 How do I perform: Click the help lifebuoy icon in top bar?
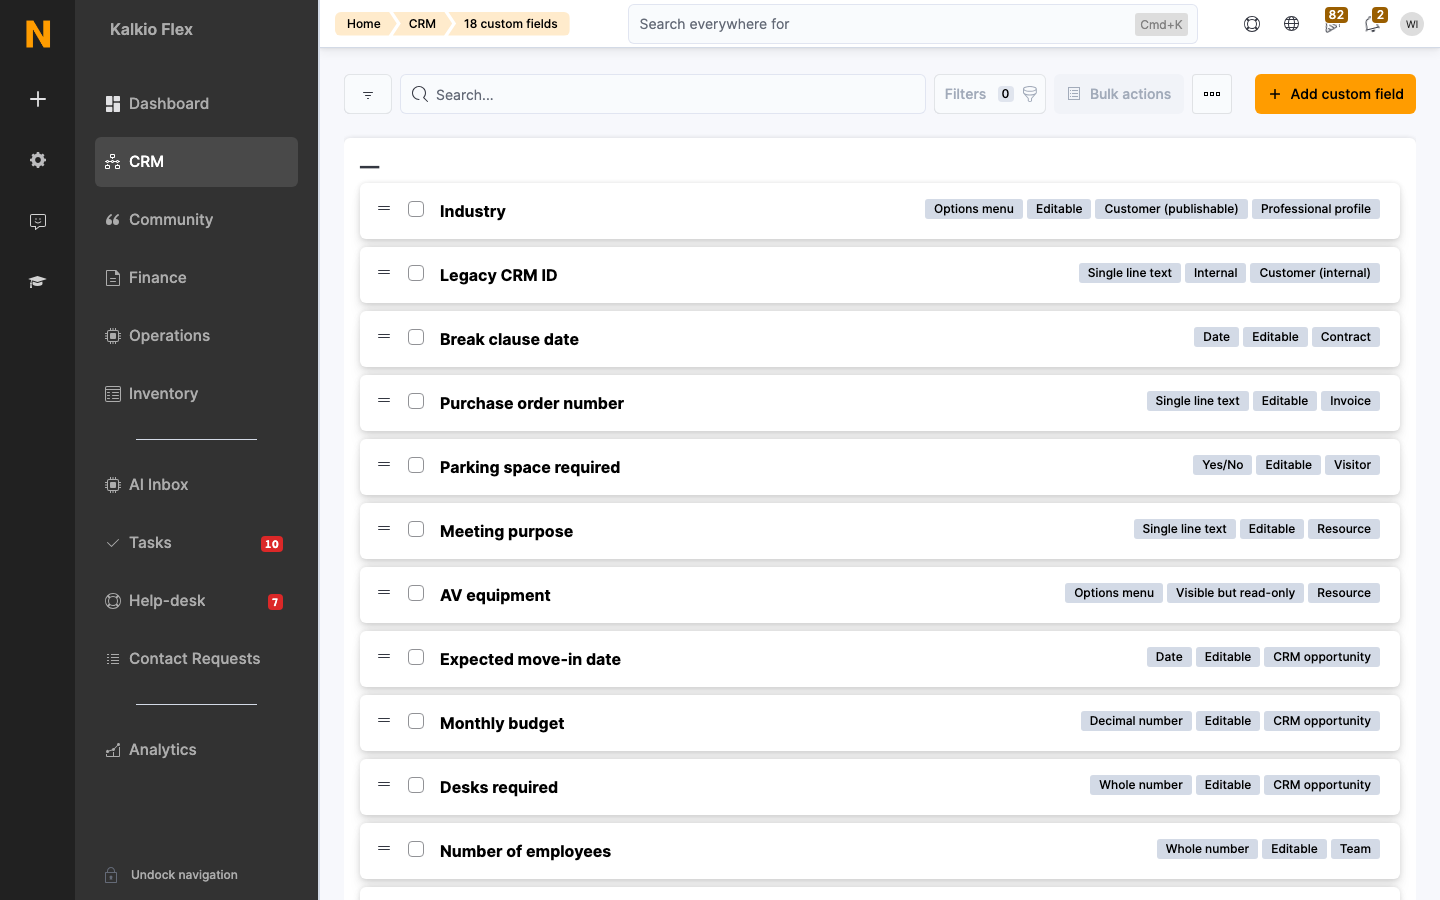tap(1252, 24)
